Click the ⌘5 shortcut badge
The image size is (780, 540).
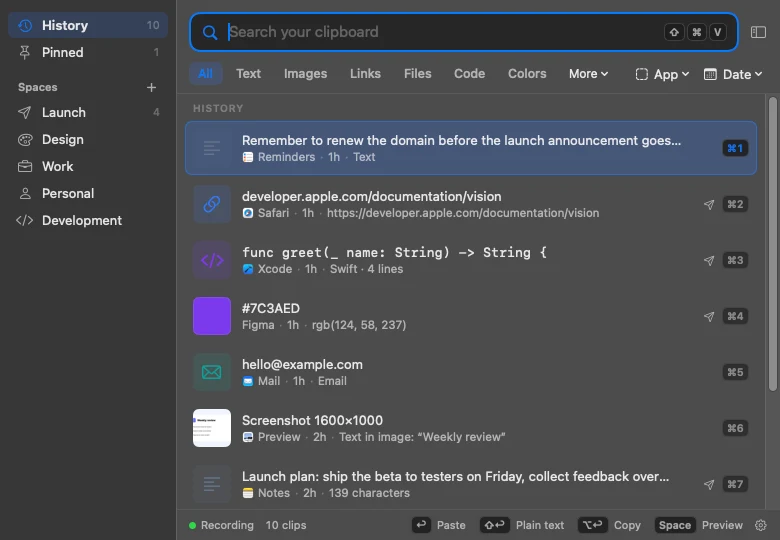(x=735, y=372)
